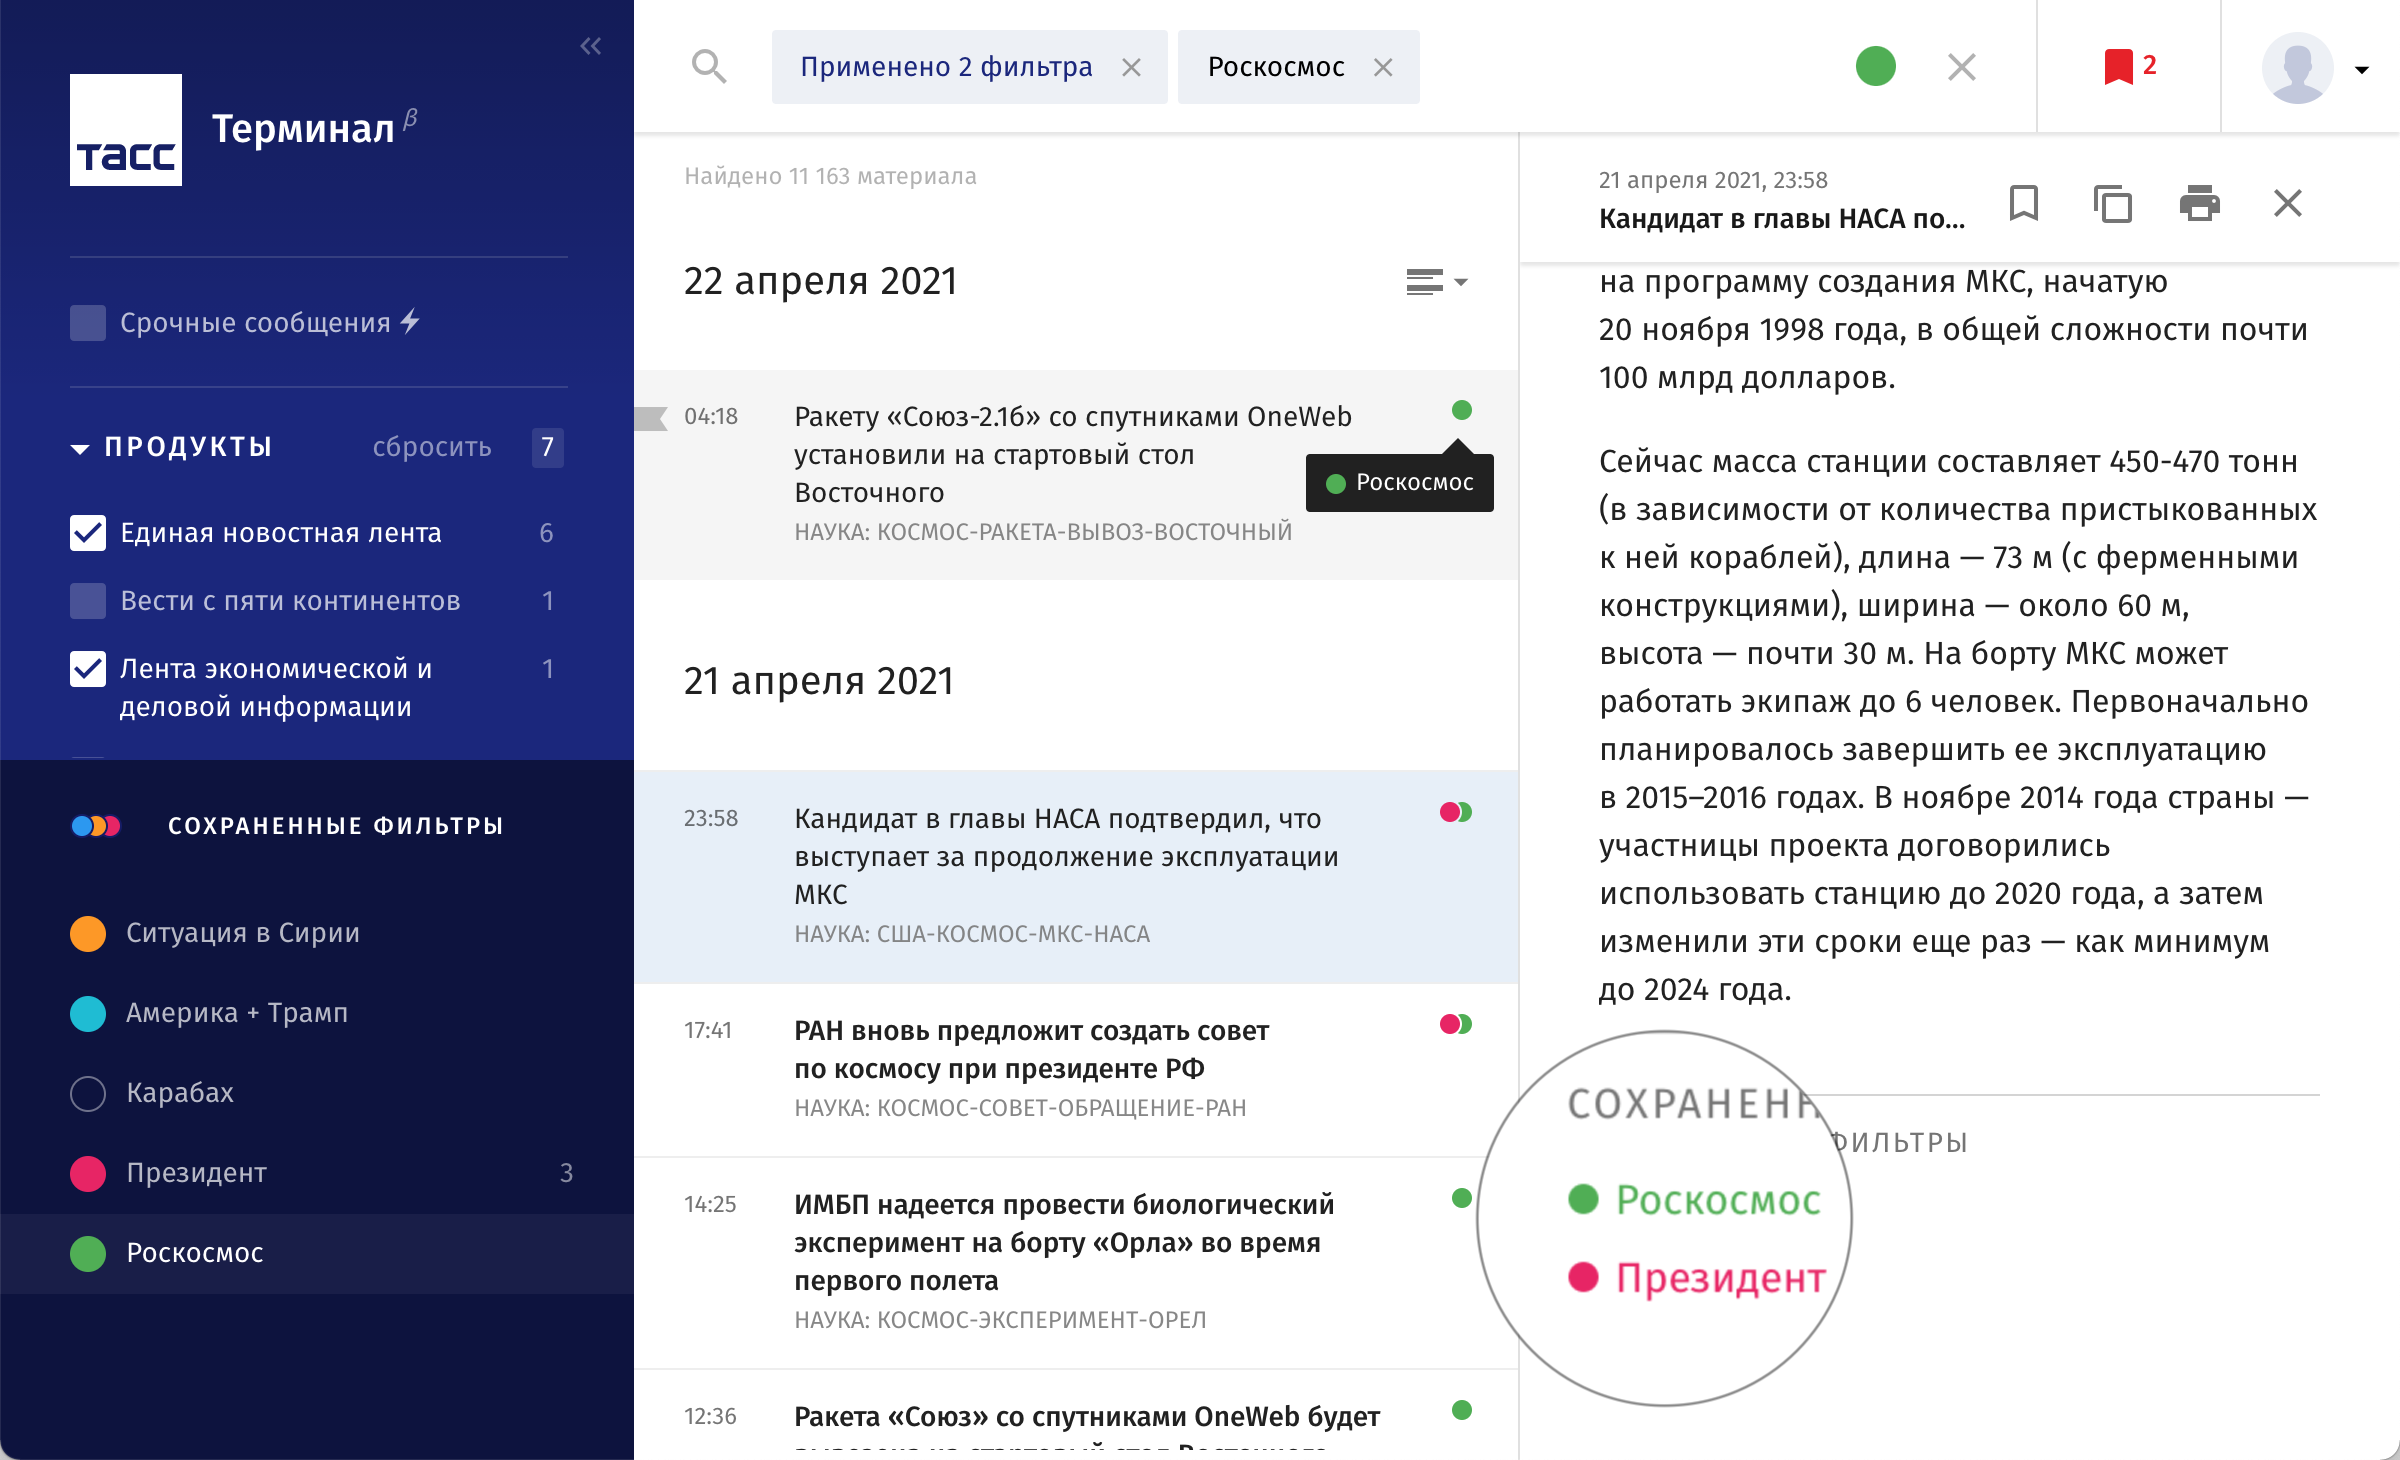Click green filter dot on 14:25 item

[1462, 1198]
